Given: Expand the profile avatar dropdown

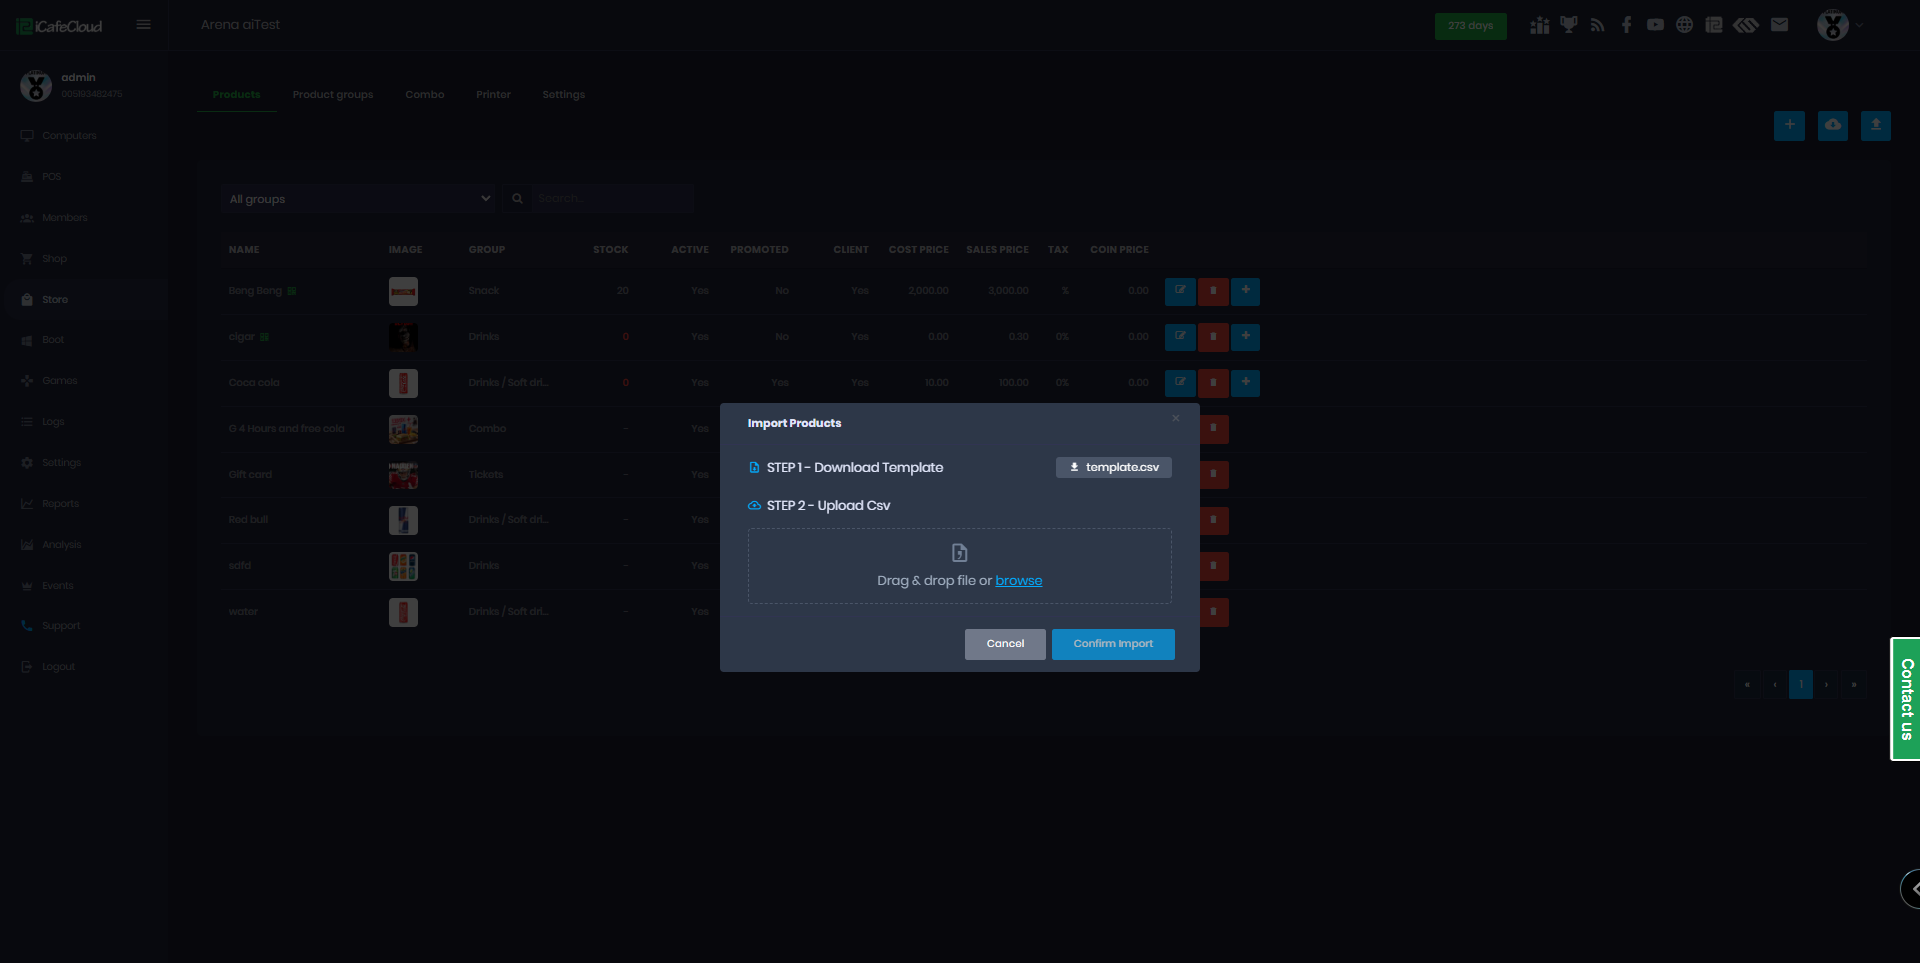Looking at the screenshot, I should pos(1839,25).
